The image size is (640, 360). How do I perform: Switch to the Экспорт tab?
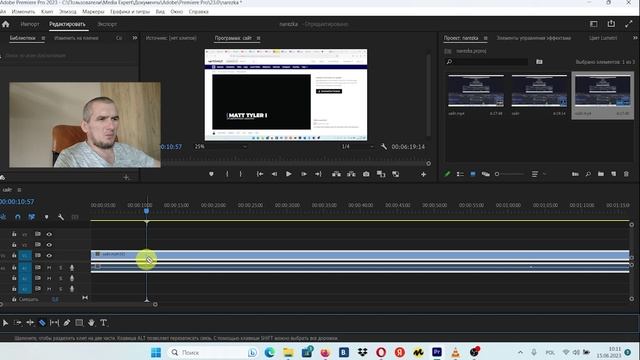coord(107,24)
